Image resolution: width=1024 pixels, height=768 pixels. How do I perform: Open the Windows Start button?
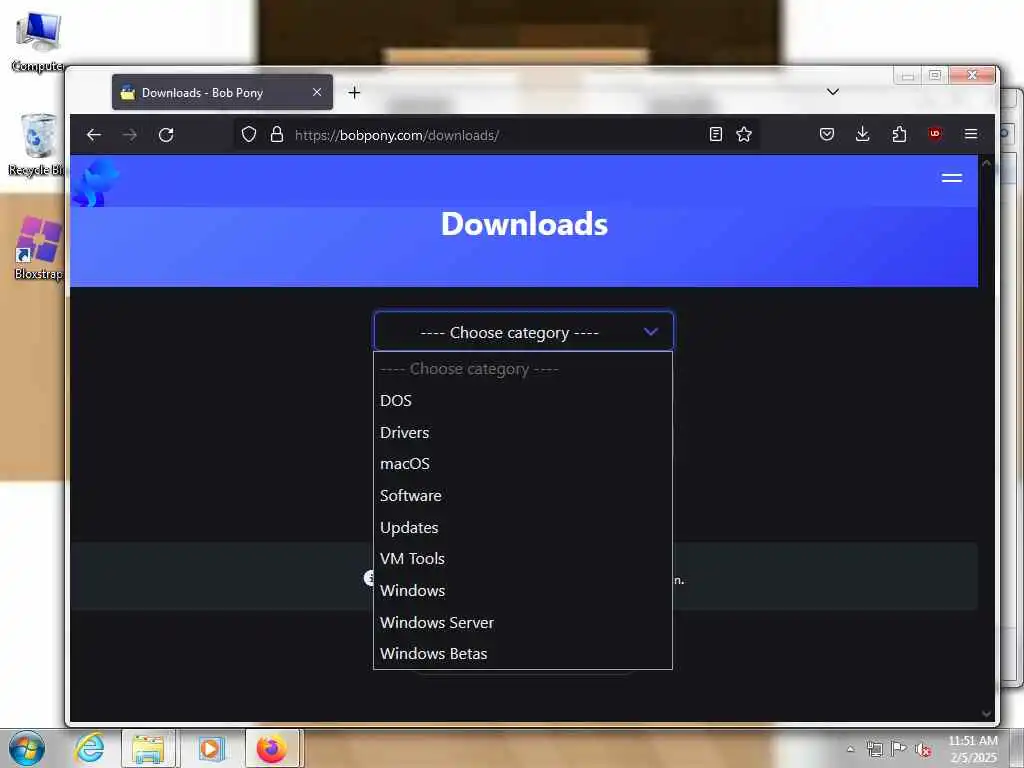pyautogui.click(x=26, y=748)
